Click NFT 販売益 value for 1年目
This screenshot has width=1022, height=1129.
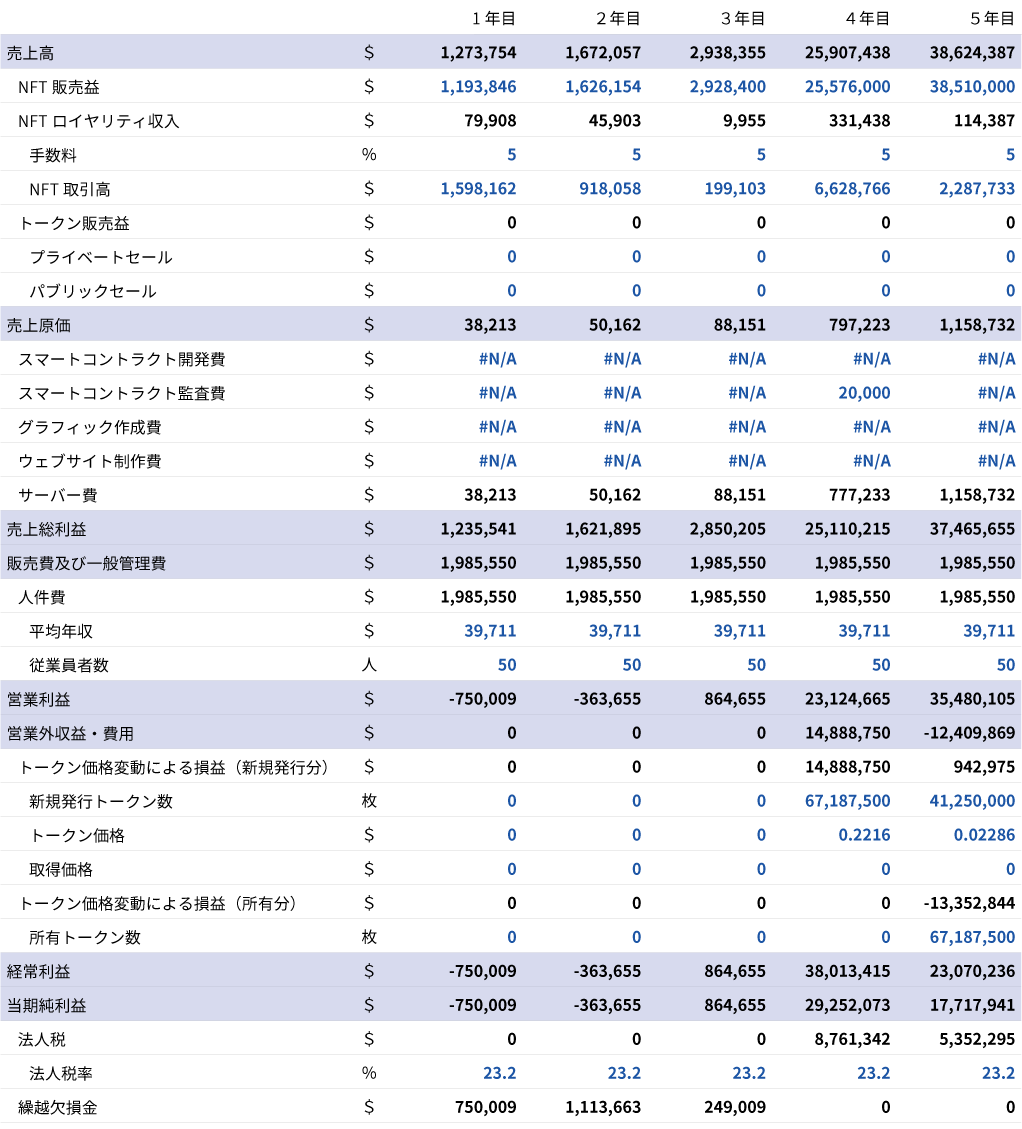[478, 86]
